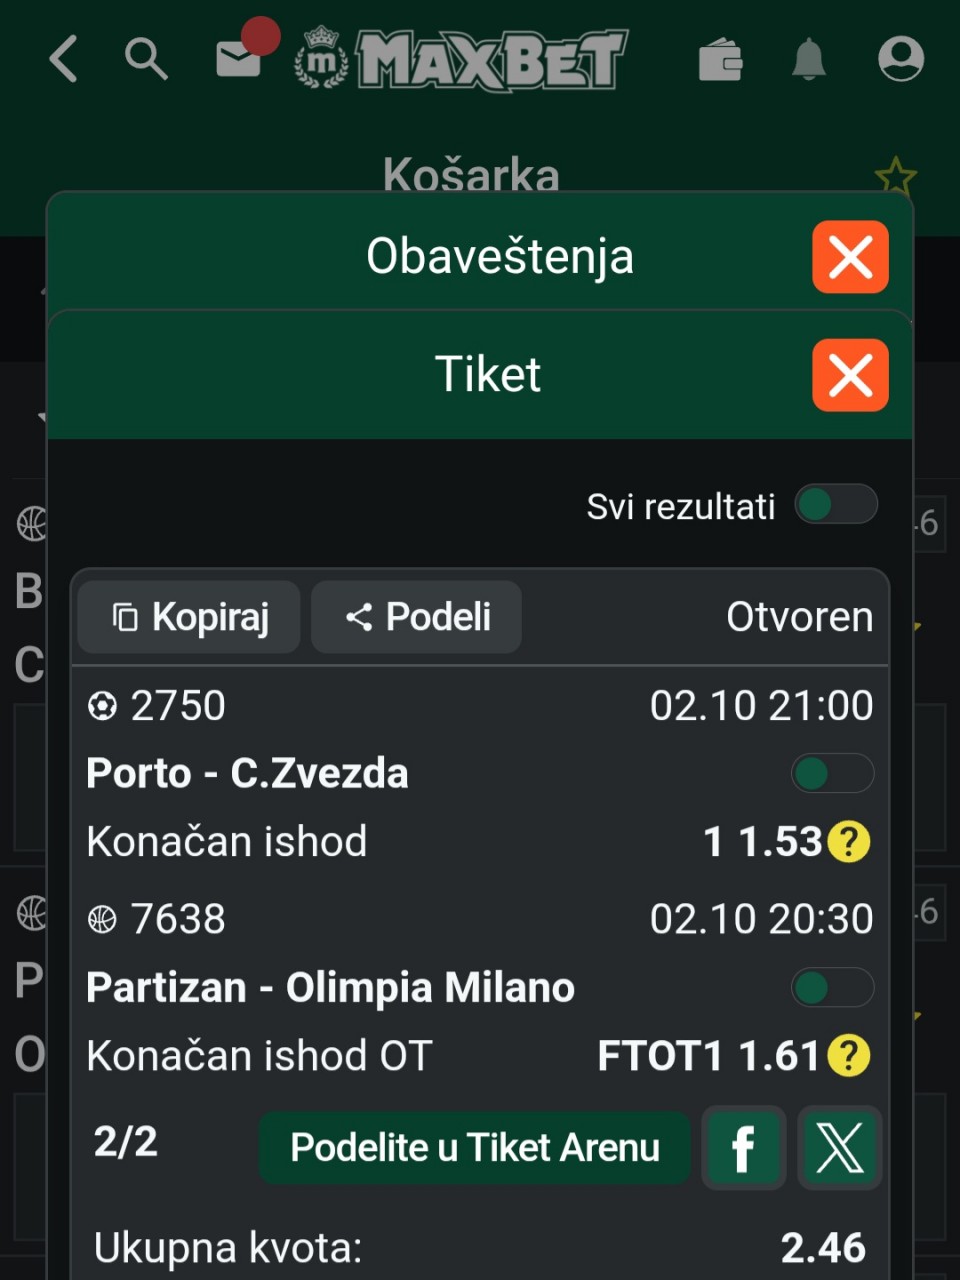Screen dimensions: 960x1280
Task: Share ticket on X
Action: coord(839,1148)
